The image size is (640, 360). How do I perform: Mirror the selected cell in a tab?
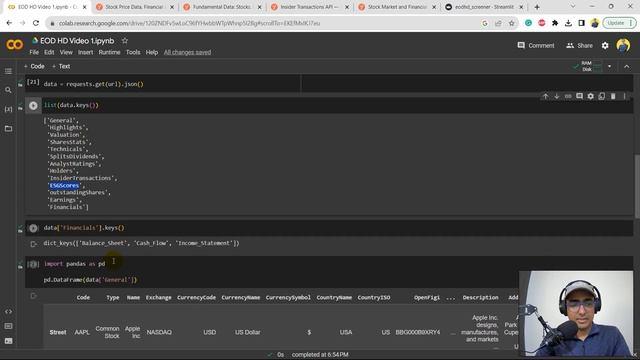(602, 96)
